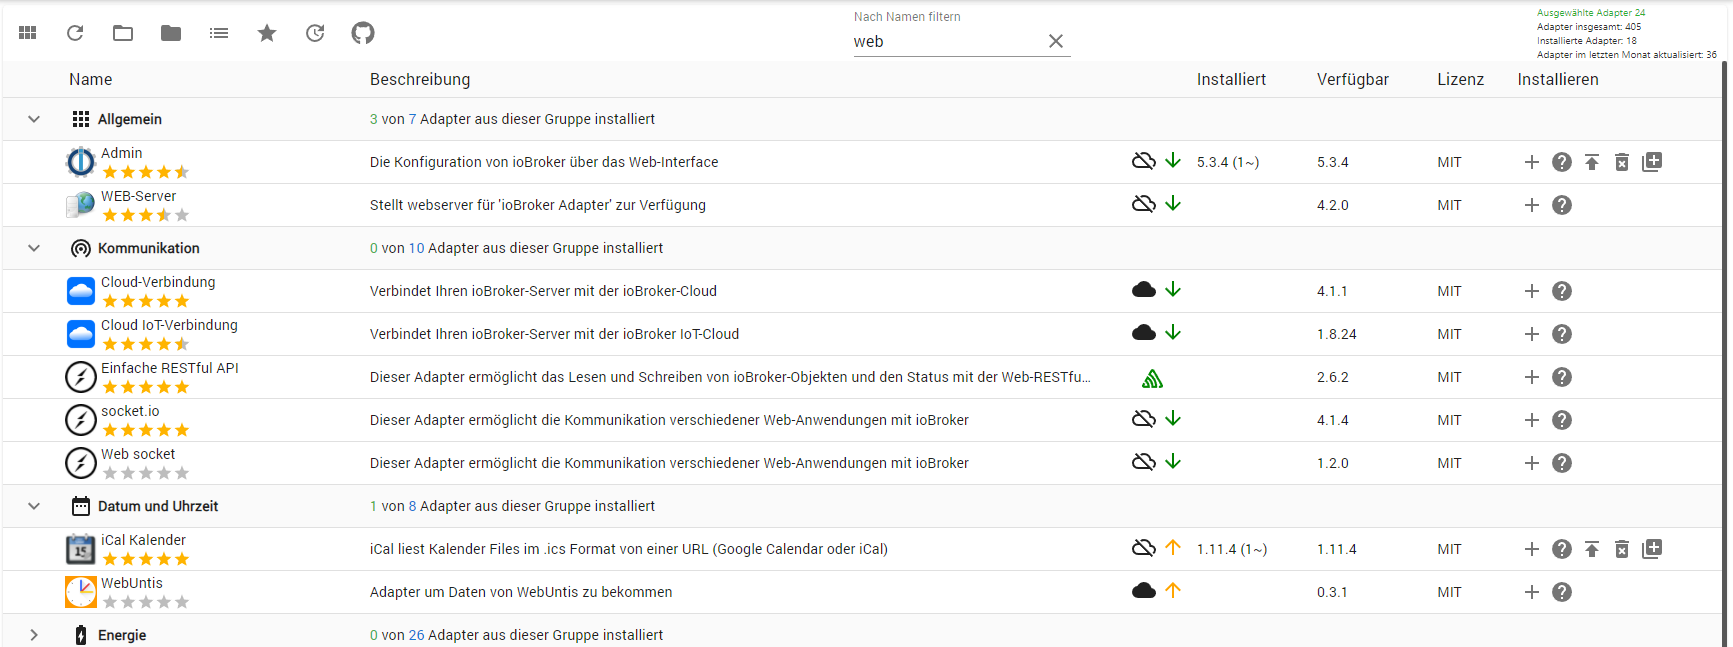Screen dimensions: 1733x647
Task: Toggle the list view icon in toolbar
Action: pyautogui.click(x=219, y=33)
